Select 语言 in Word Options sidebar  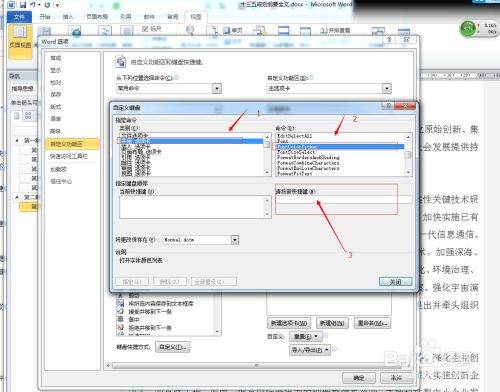(x=56, y=119)
